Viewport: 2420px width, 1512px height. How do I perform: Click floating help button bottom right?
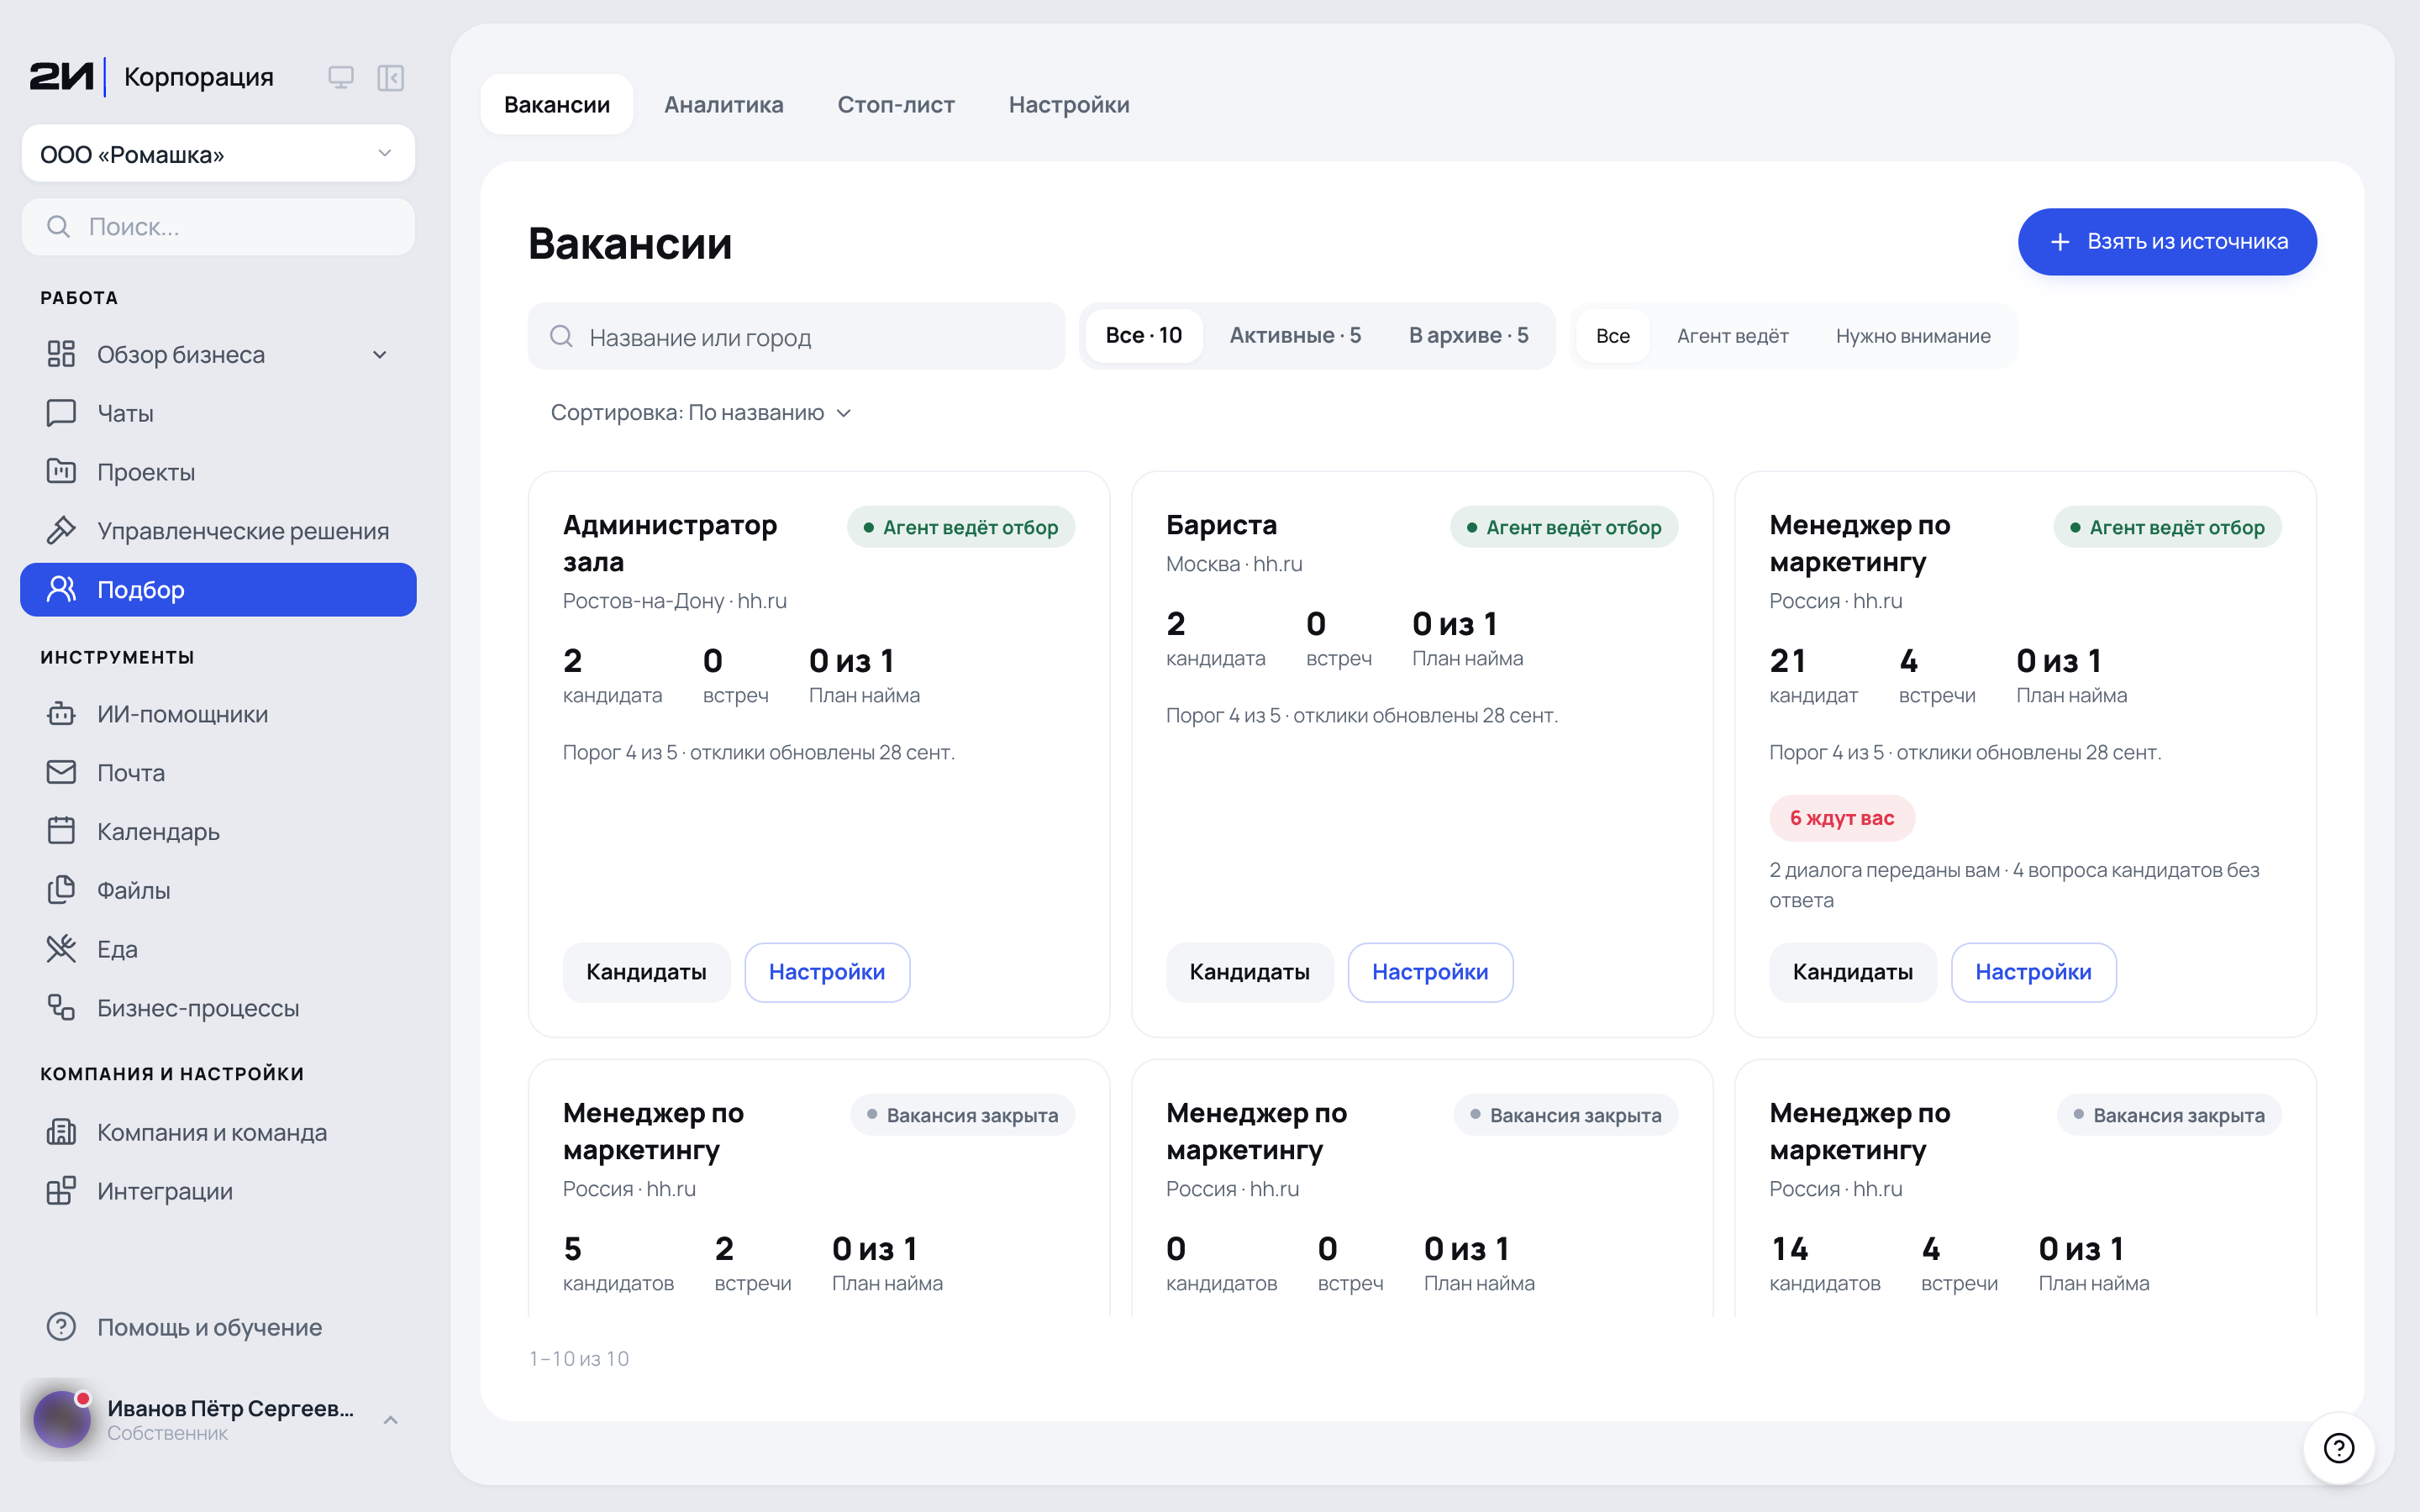pos(2338,1447)
